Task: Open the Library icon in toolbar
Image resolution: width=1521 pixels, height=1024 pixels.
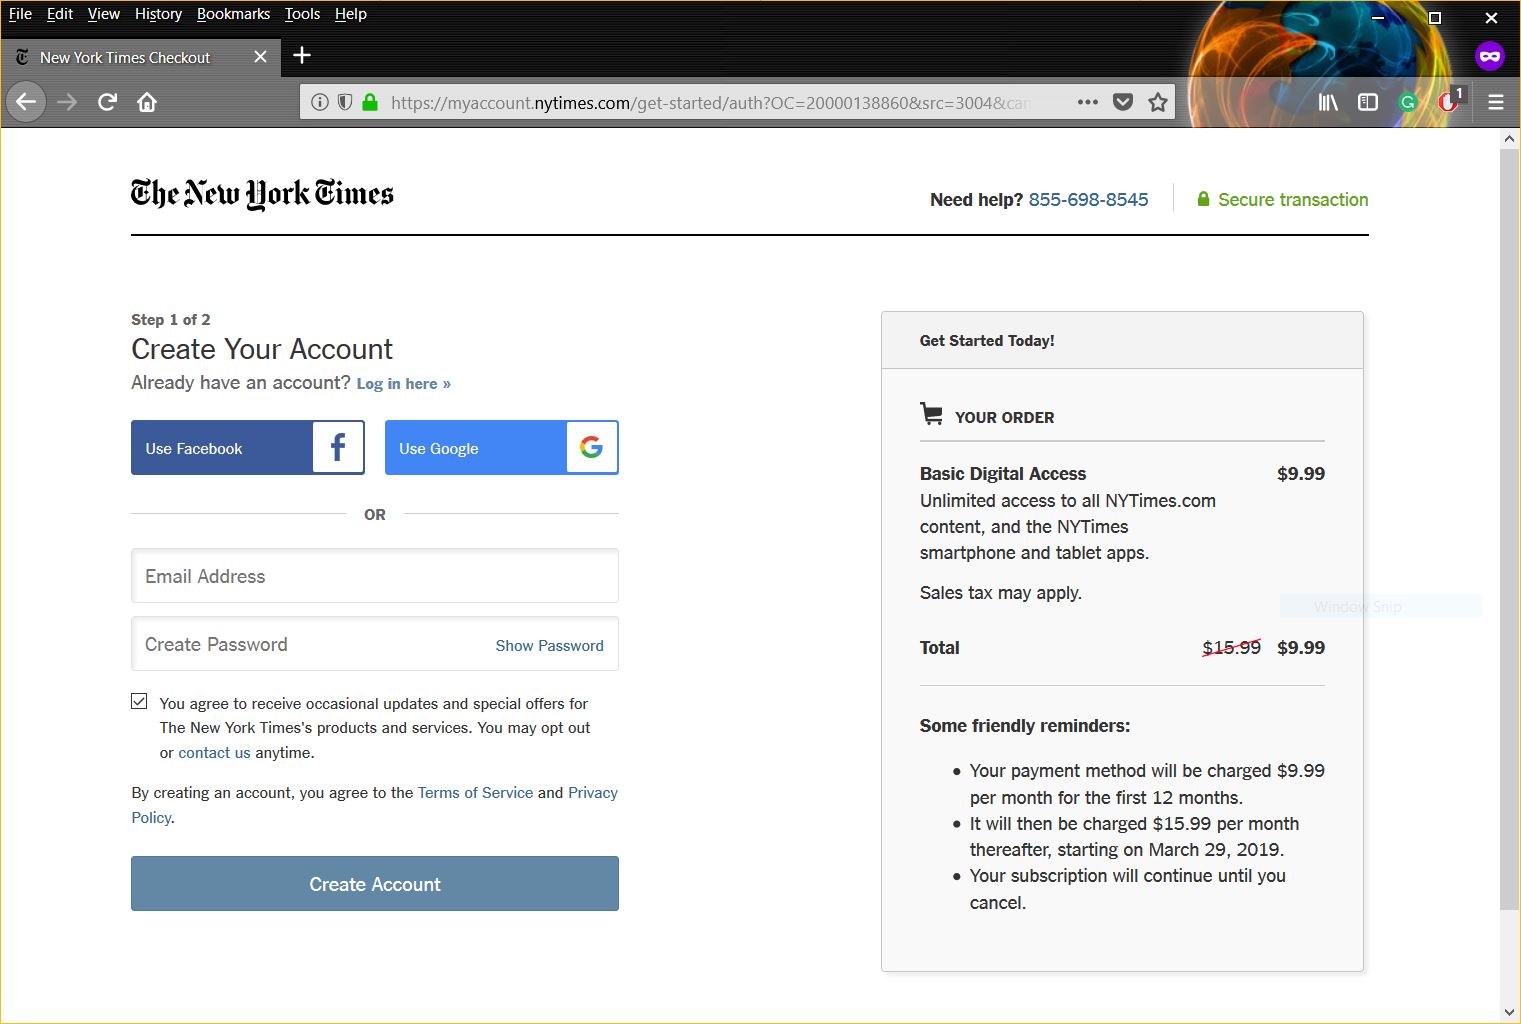Action: tap(1328, 102)
